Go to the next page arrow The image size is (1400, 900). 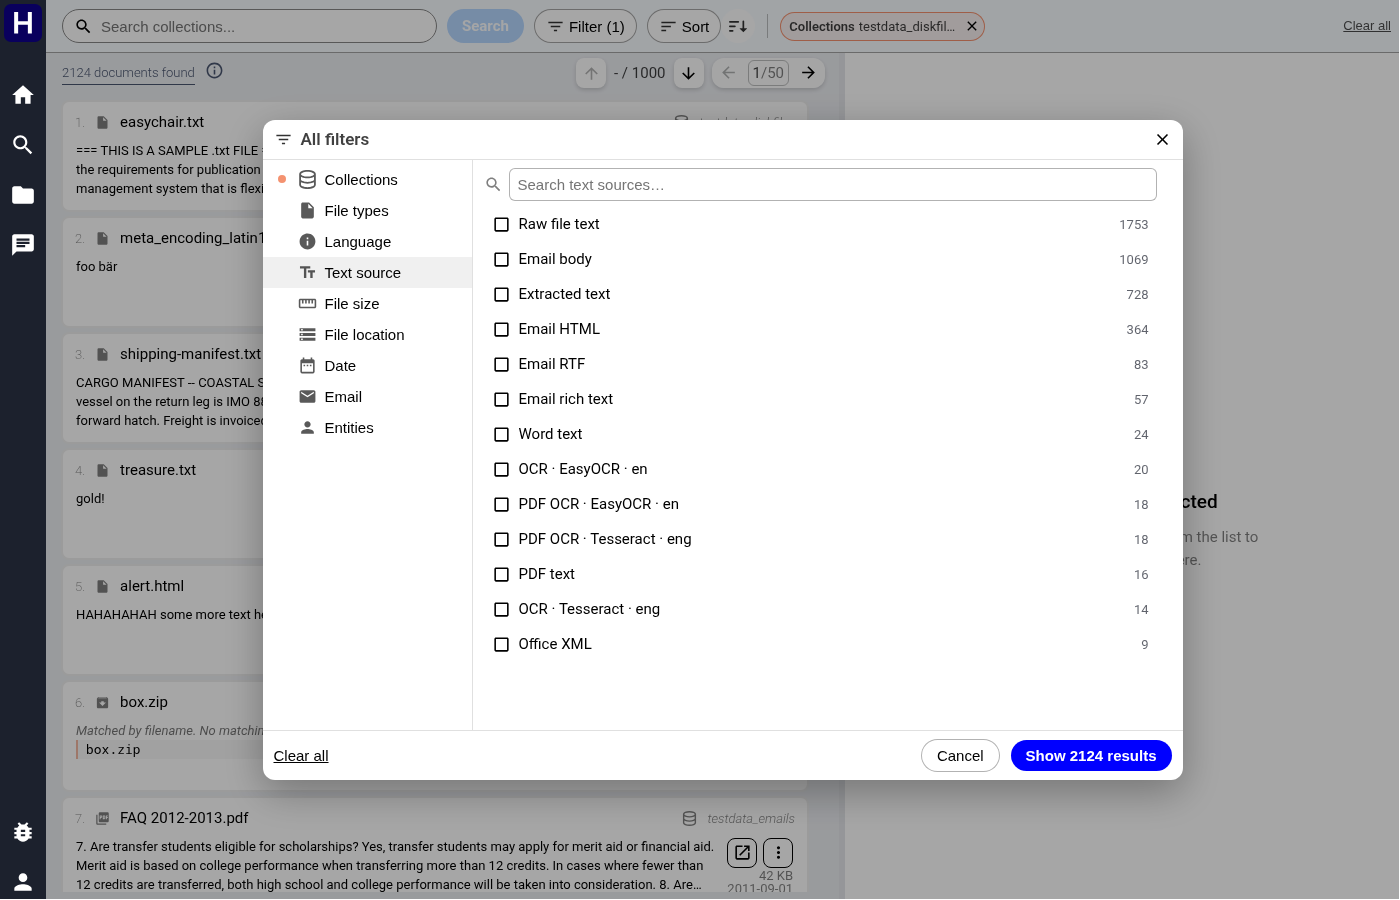[809, 73]
